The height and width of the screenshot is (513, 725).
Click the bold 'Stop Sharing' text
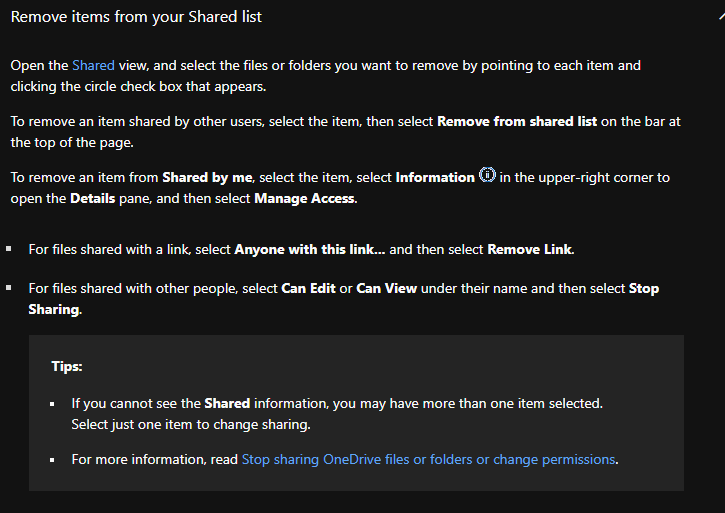click(344, 299)
